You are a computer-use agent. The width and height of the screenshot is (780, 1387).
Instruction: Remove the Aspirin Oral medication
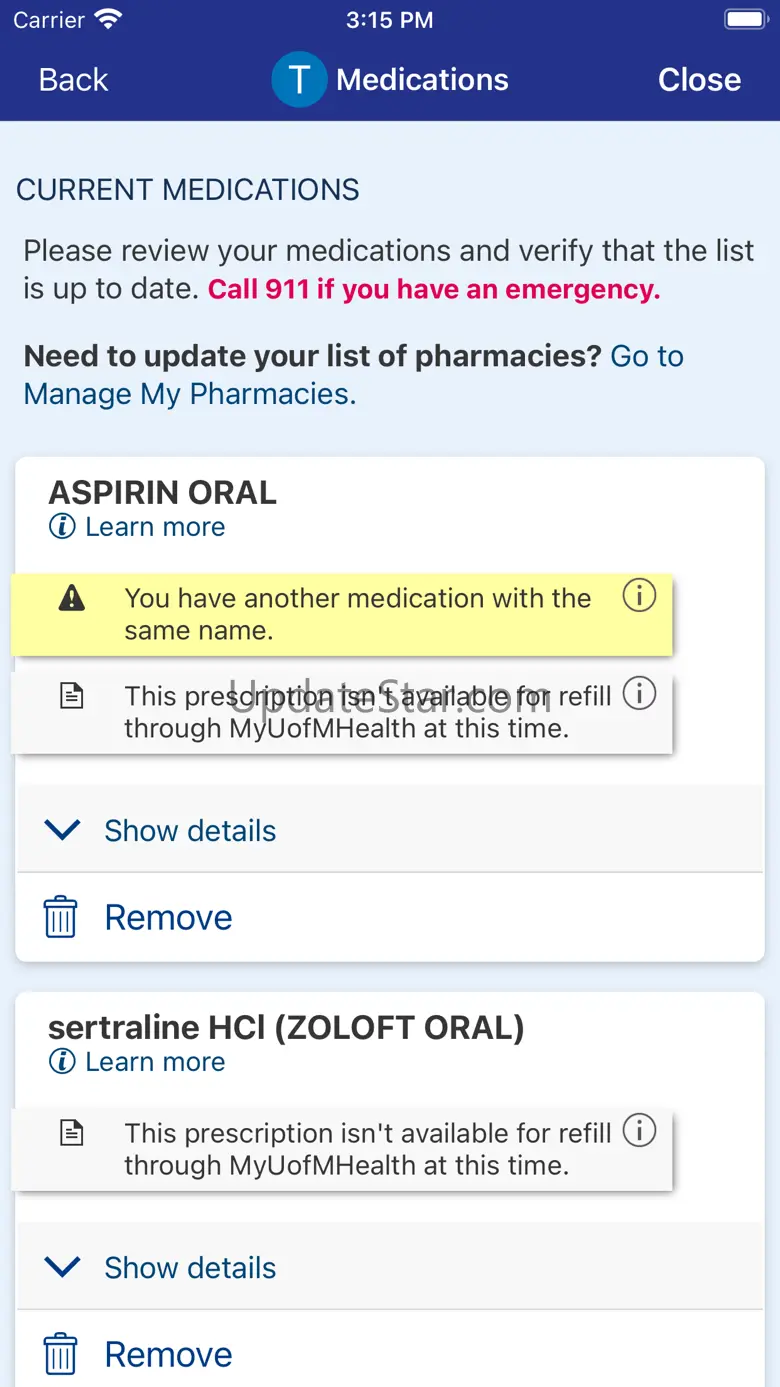click(168, 917)
